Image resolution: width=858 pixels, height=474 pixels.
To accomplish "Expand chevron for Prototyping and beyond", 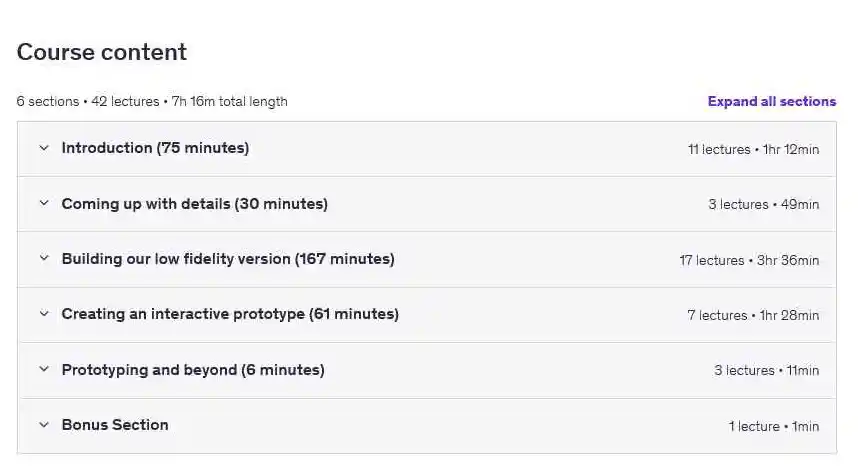I will 44,370.
